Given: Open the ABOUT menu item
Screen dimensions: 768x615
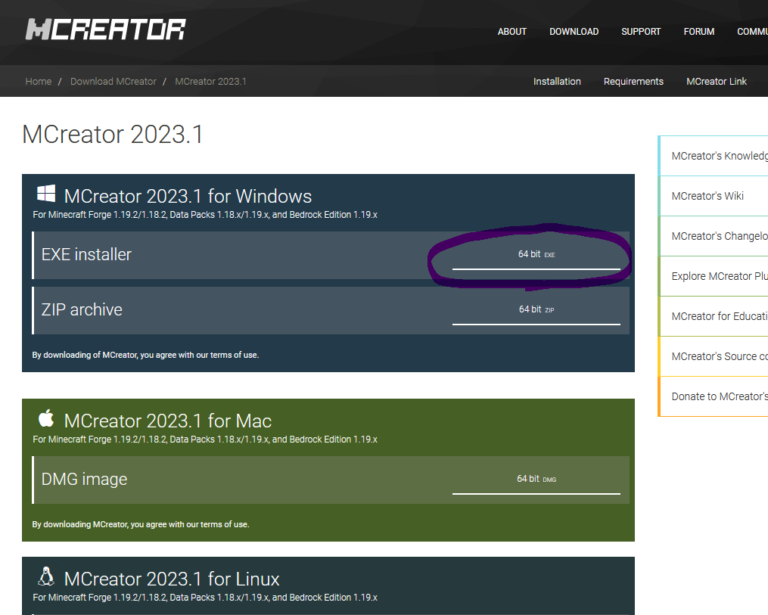Looking at the screenshot, I should [x=512, y=32].
